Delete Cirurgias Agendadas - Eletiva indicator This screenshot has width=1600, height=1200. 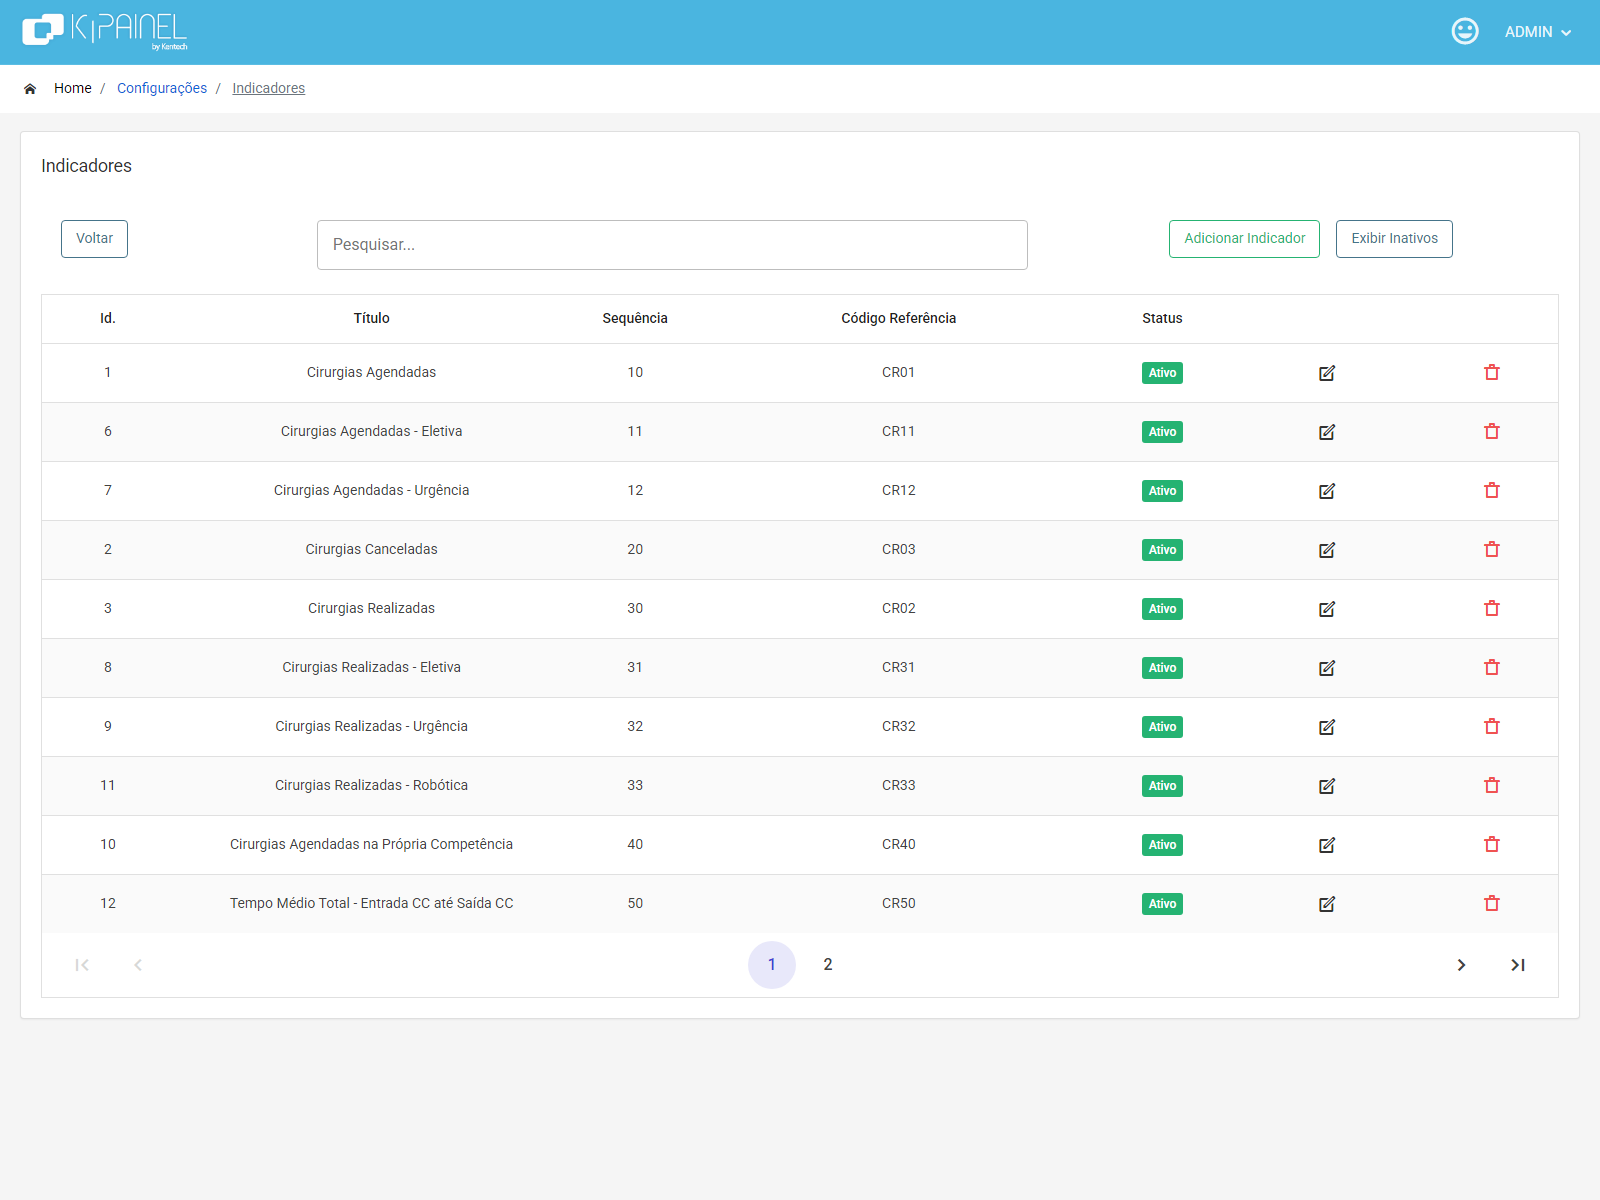(1492, 431)
